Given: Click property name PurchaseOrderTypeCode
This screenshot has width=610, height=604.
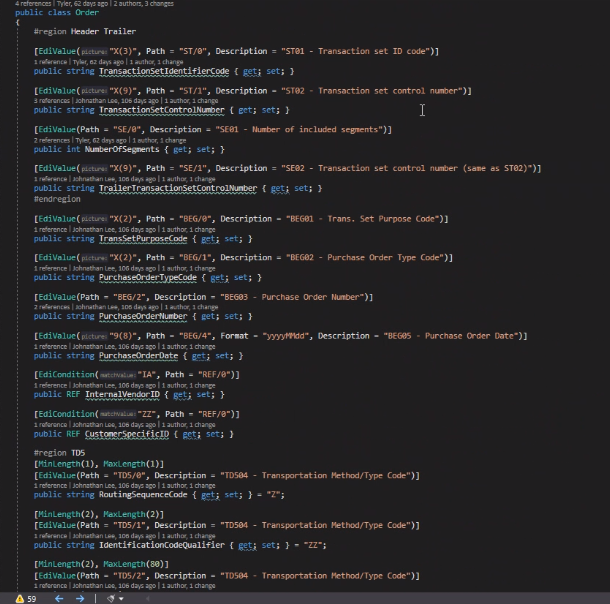Looking at the screenshot, I should [x=148, y=277].
